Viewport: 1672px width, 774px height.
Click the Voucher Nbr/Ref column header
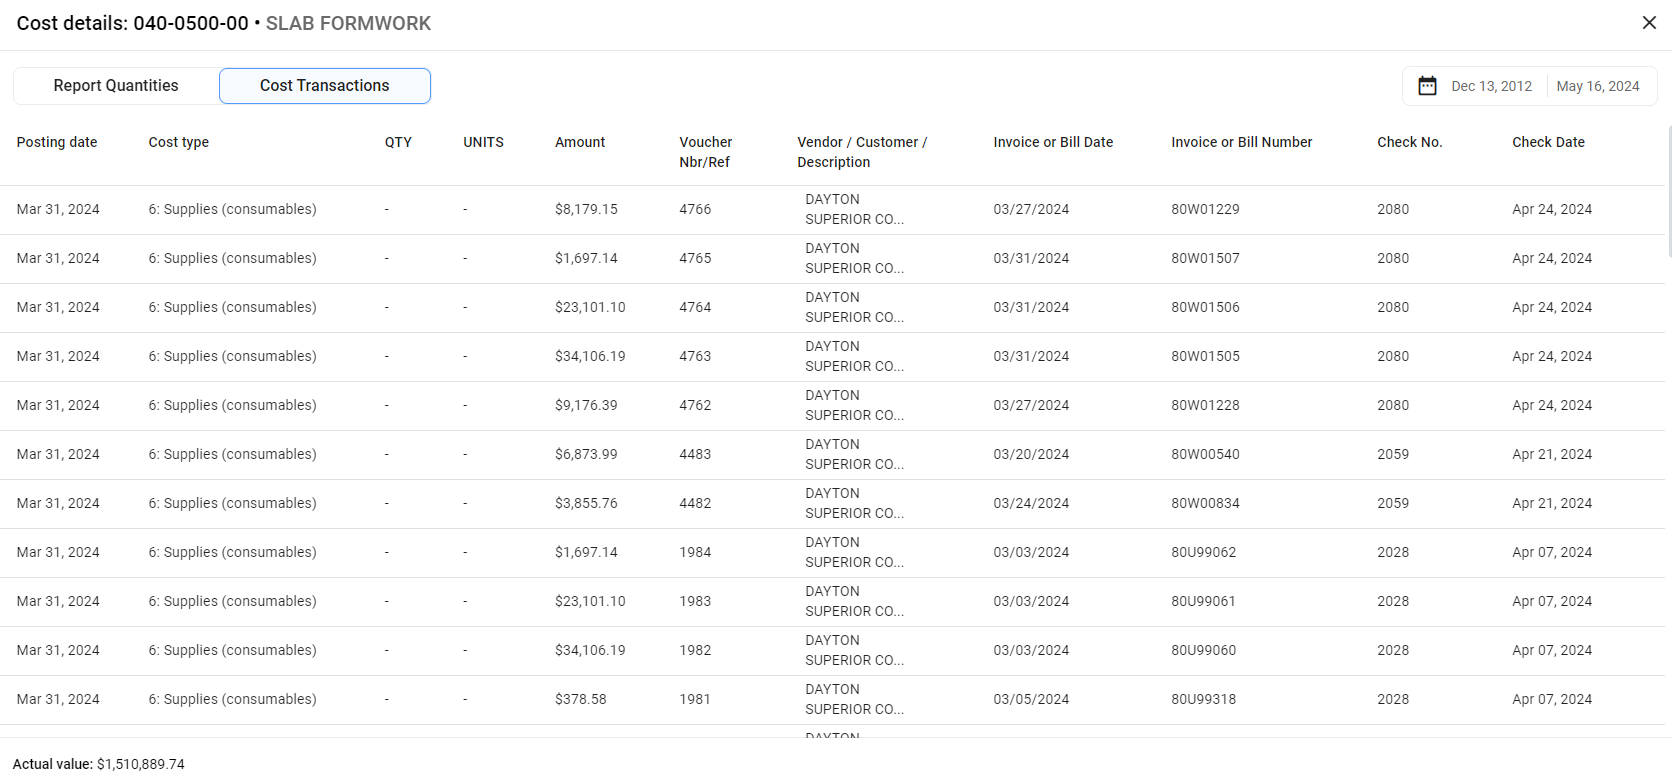tap(706, 152)
